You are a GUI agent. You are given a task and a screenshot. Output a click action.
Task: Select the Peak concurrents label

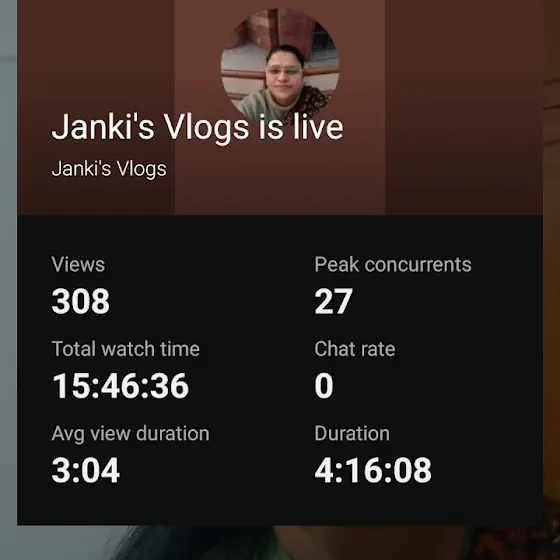click(393, 265)
